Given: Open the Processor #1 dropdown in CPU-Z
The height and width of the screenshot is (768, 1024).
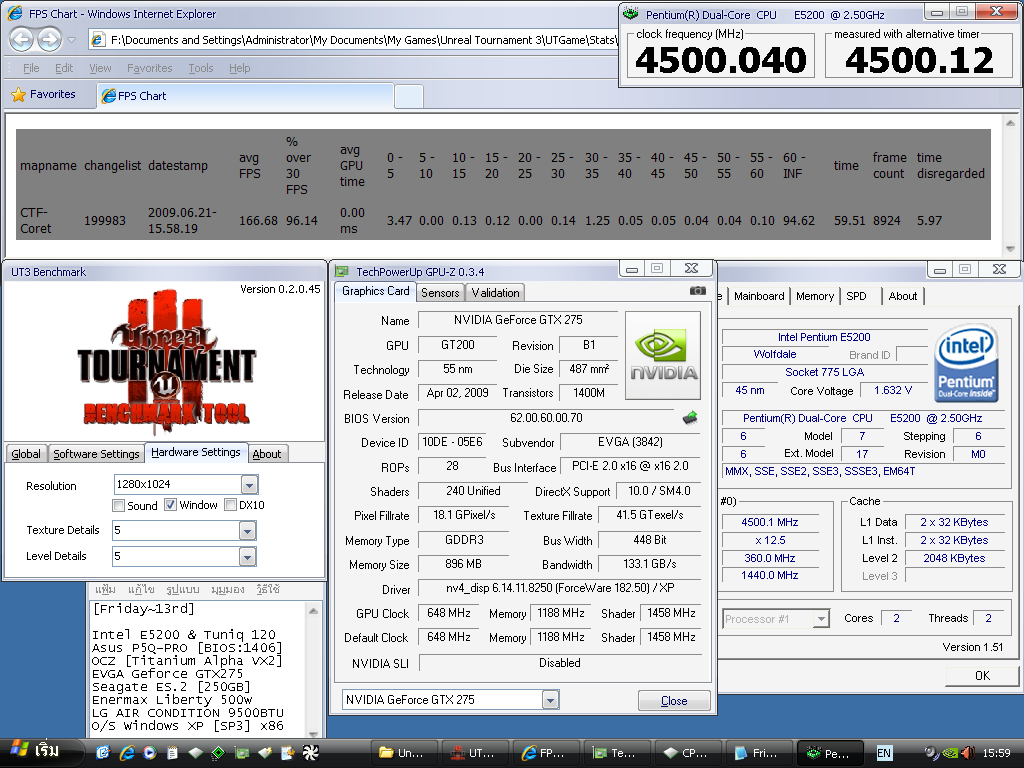Looking at the screenshot, I should click(x=822, y=618).
